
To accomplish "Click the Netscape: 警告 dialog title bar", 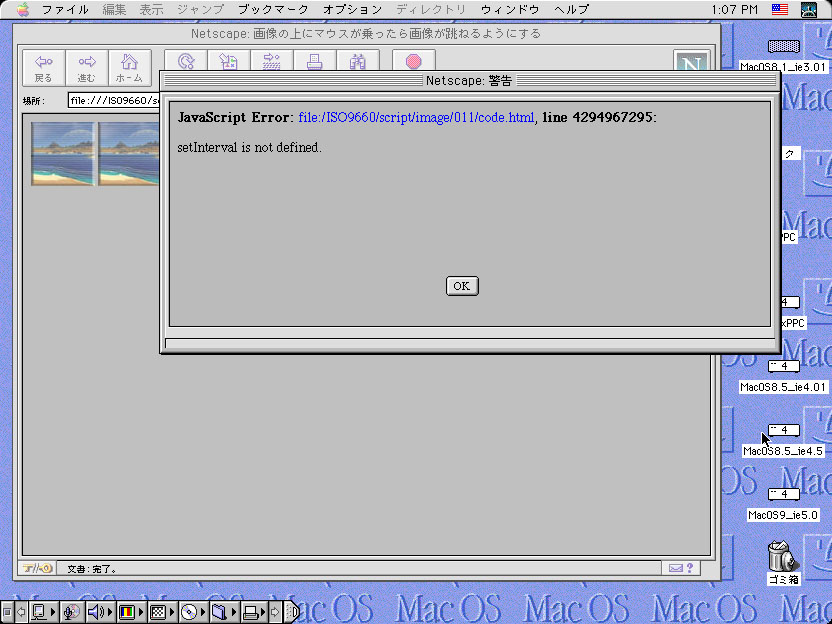I will (x=470, y=81).
